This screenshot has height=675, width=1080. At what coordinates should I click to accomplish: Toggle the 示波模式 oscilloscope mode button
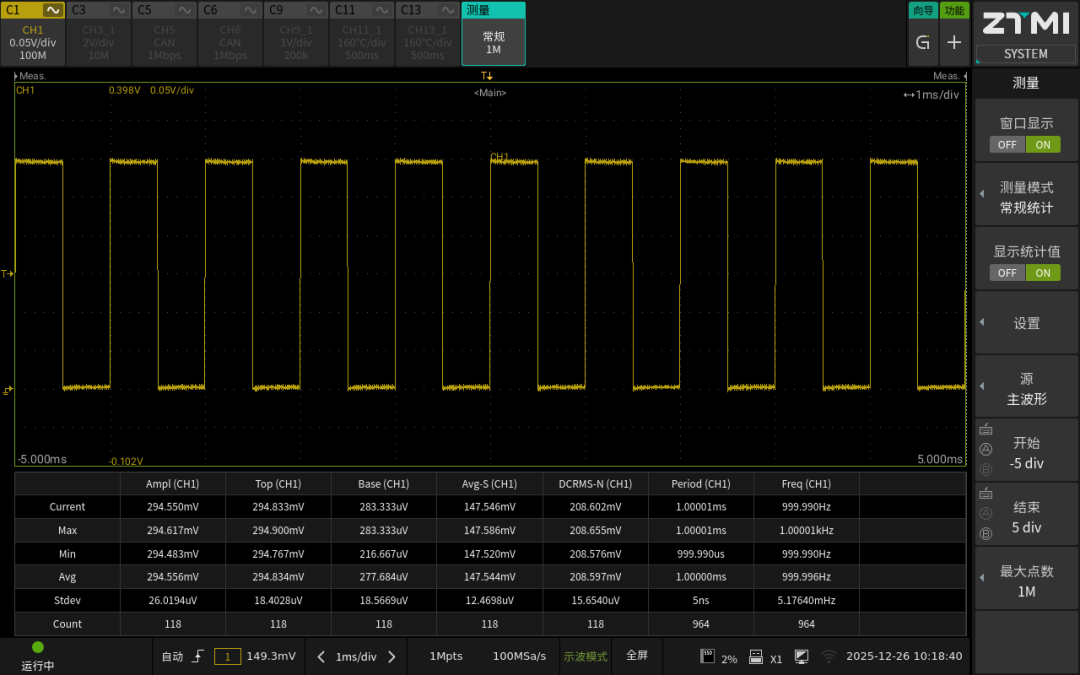pos(585,656)
